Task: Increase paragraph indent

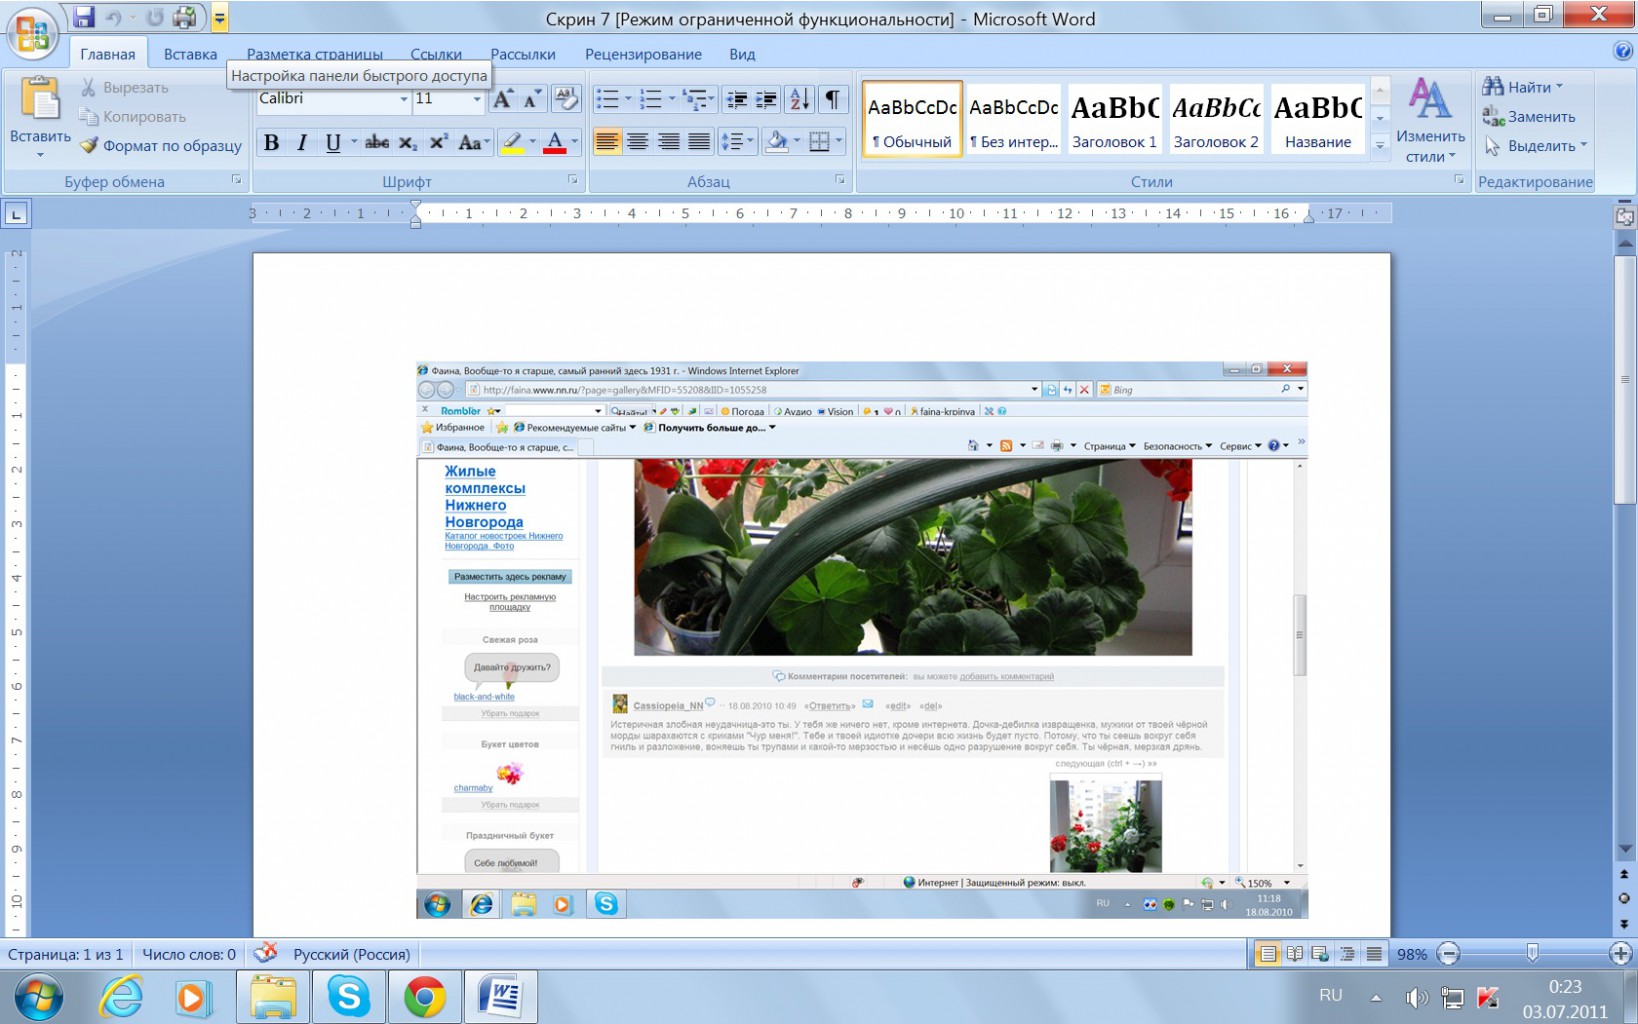Action: coord(767,98)
